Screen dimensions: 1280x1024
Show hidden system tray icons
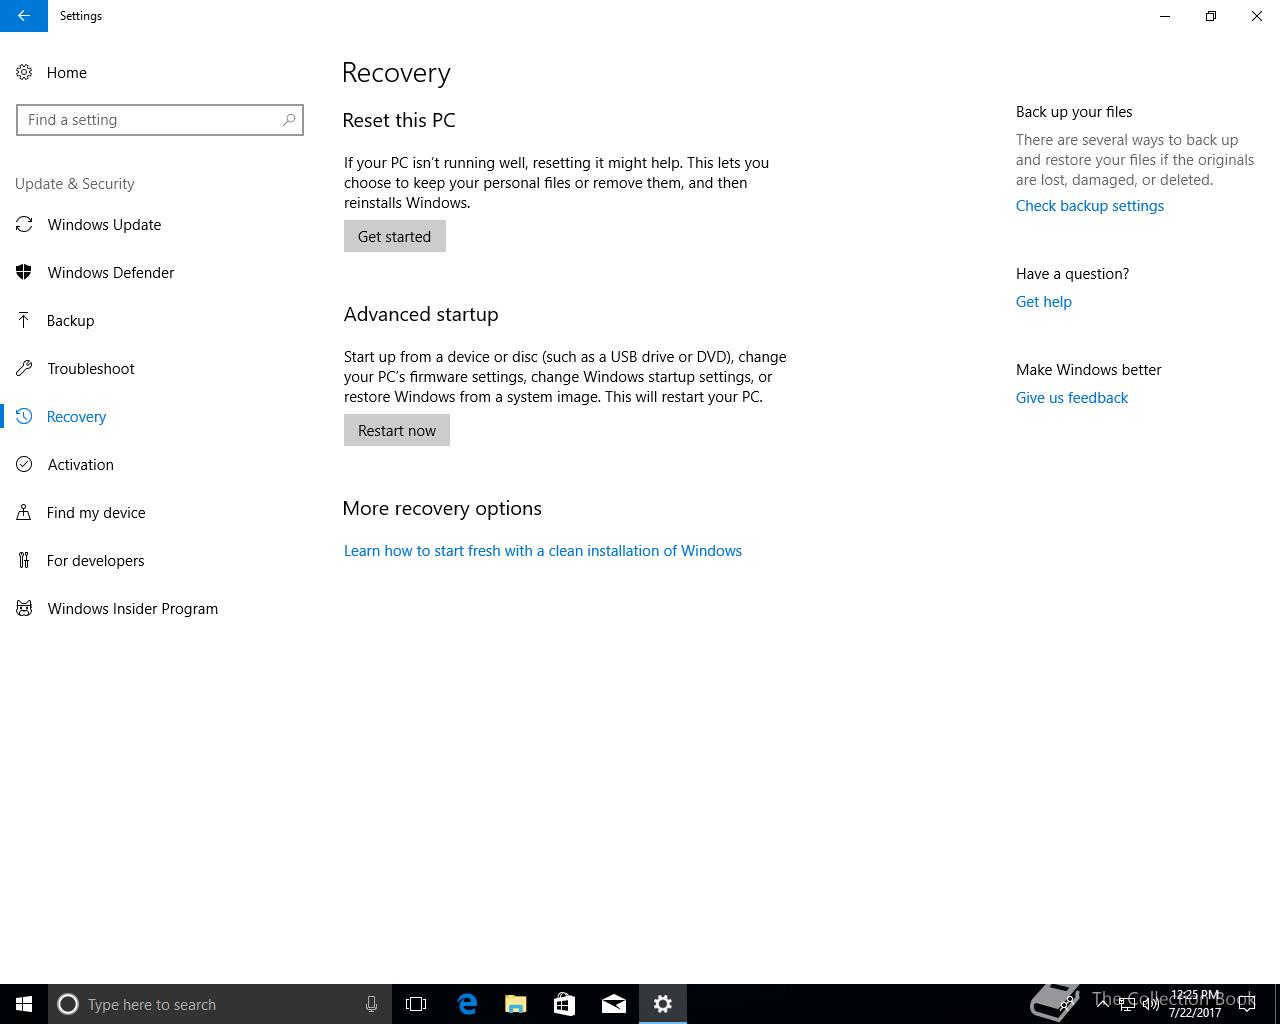[x=1102, y=1004]
